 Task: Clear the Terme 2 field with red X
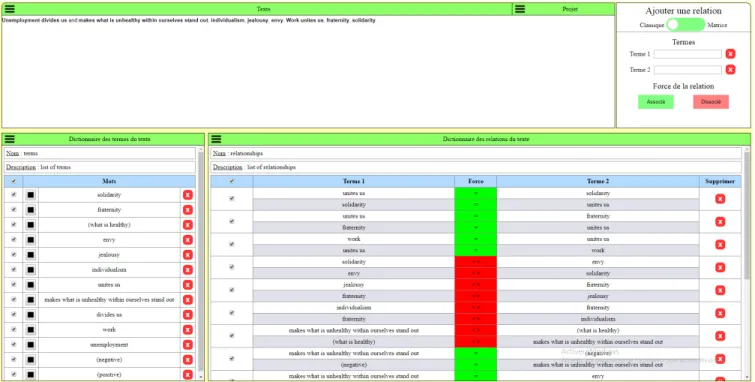coord(730,70)
